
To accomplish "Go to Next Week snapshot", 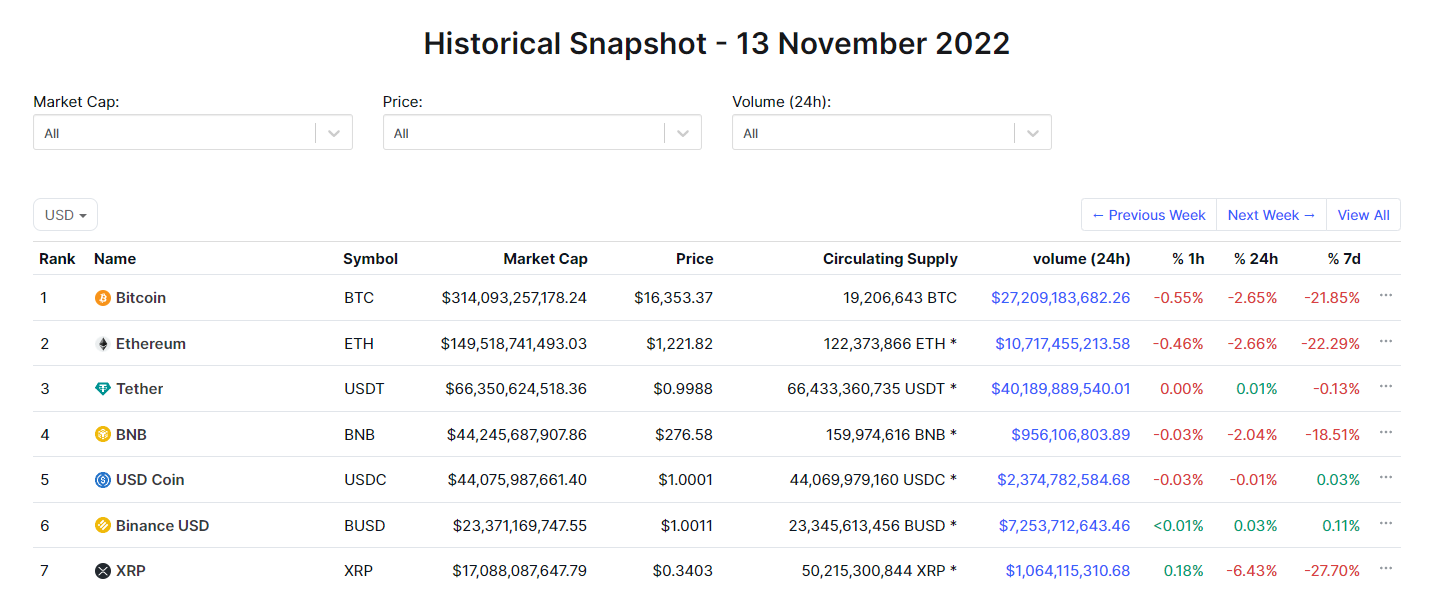I will [1271, 215].
